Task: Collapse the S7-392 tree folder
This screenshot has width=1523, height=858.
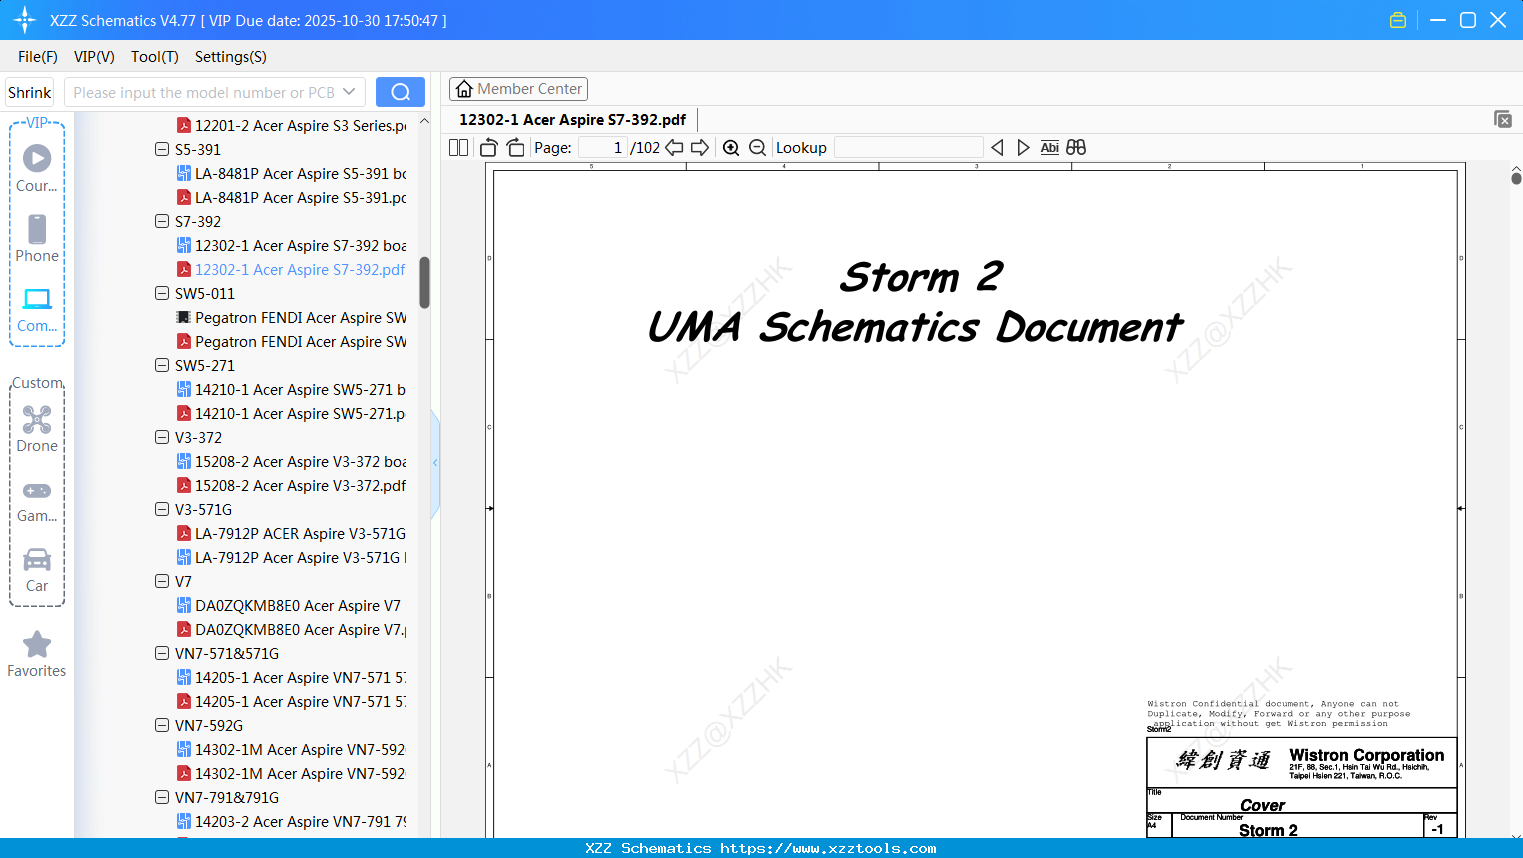Action: (162, 221)
